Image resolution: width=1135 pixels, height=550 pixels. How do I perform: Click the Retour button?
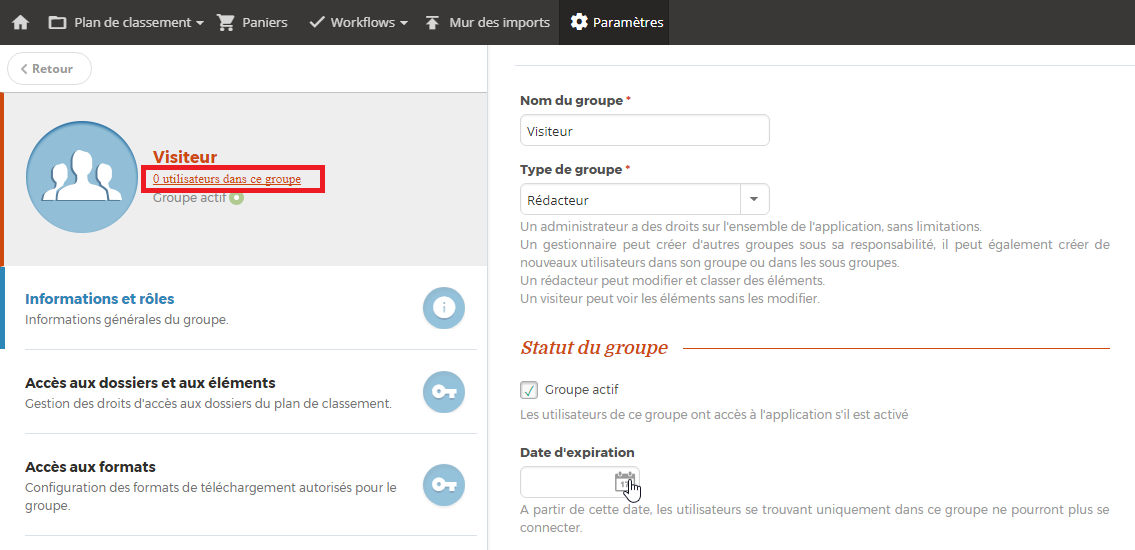pyautogui.click(x=49, y=69)
